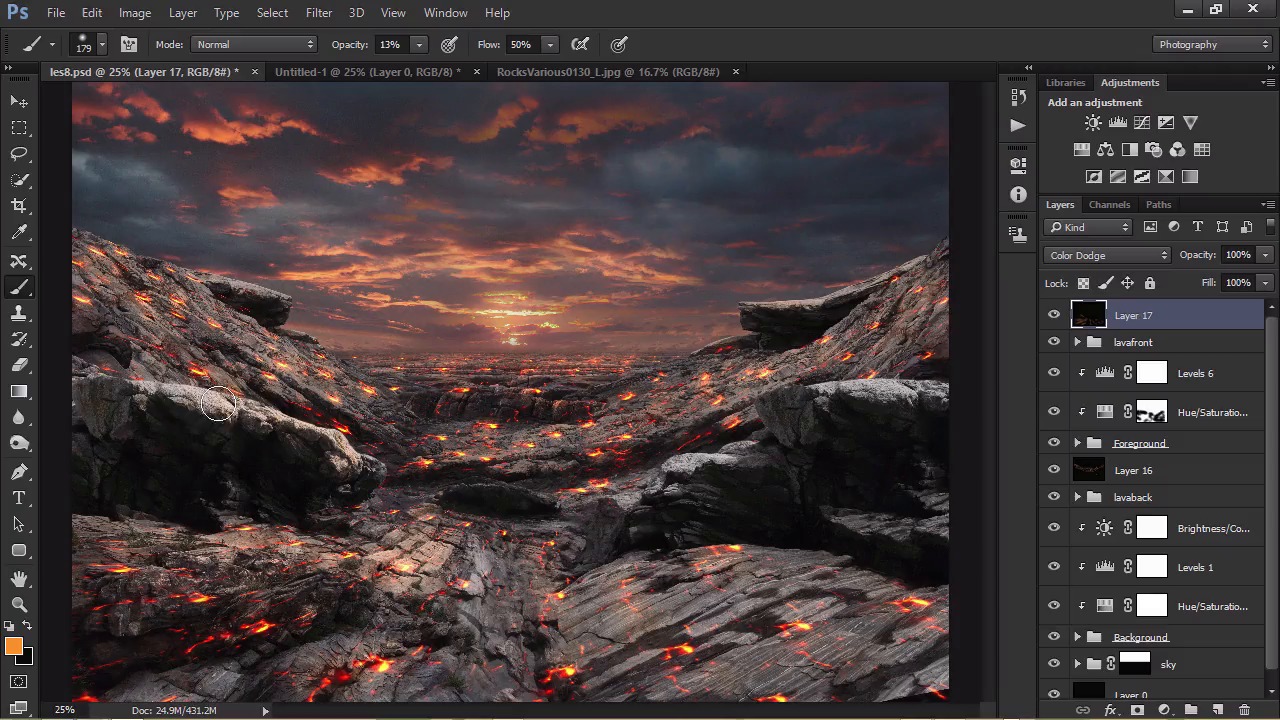This screenshot has height=720, width=1280.
Task: Switch to RocksVarious0130_L.jpg document tab
Action: [x=608, y=72]
